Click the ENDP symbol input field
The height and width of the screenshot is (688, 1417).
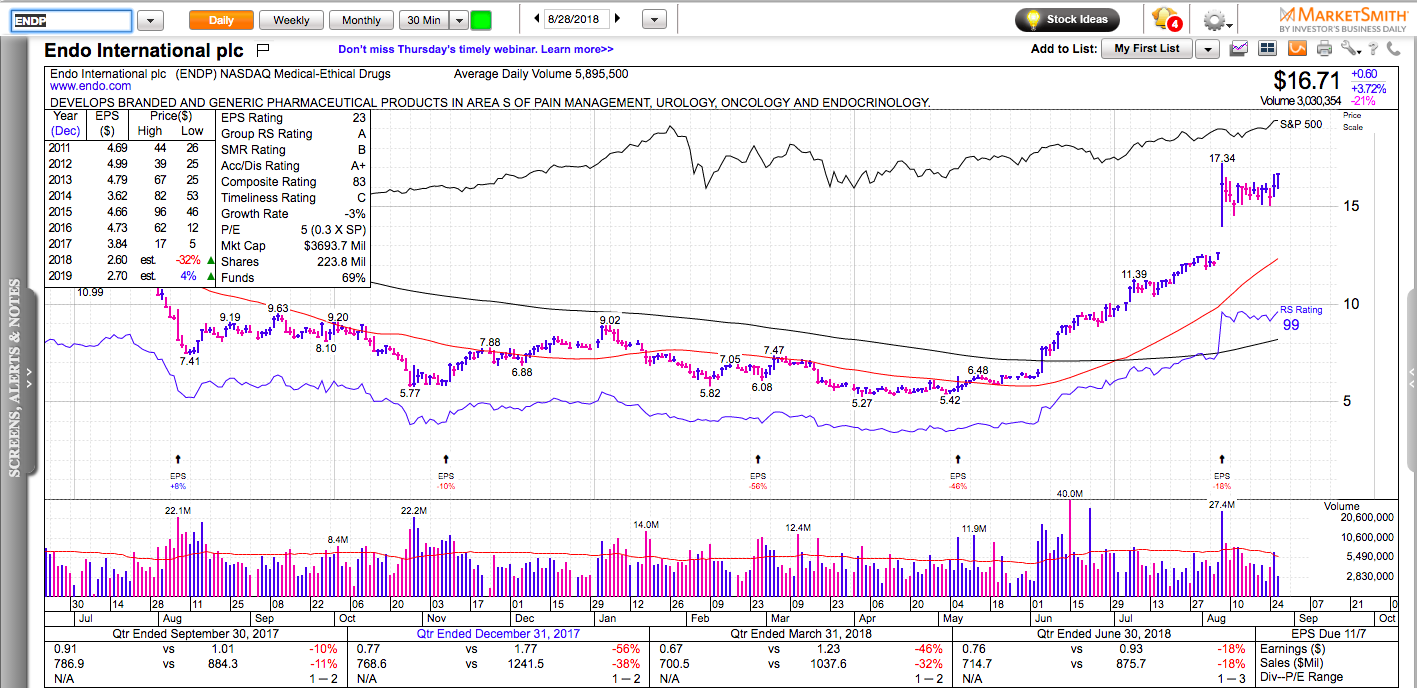pos(71,20)
